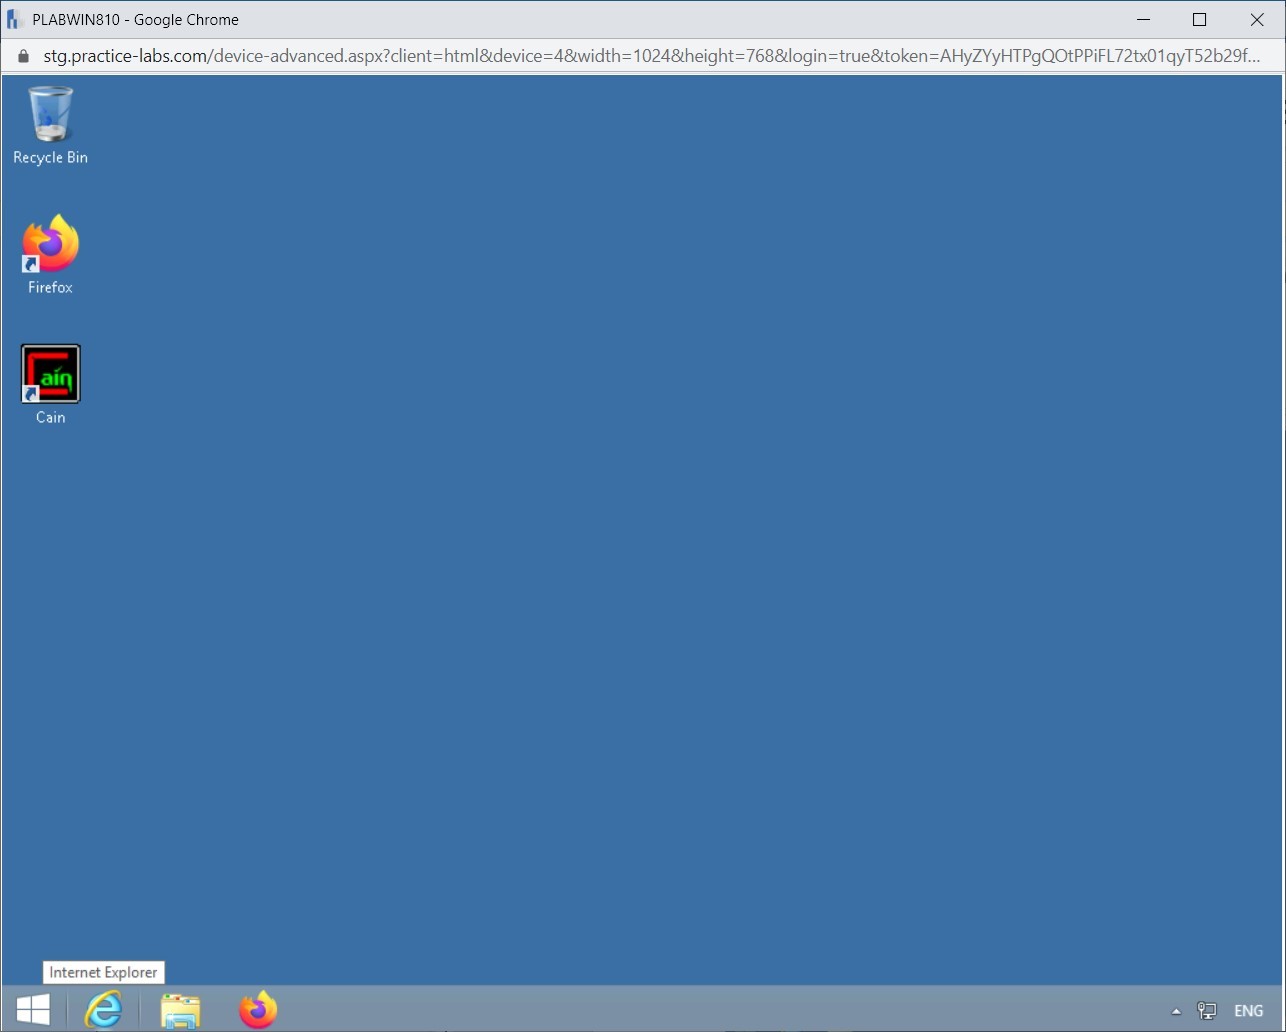Image resolution: width=1286 pixels, height=1032 pixels.
Task: Click the stg.practice-labs.com URL text
Action: pyautogui.click(x=150, y=56)
